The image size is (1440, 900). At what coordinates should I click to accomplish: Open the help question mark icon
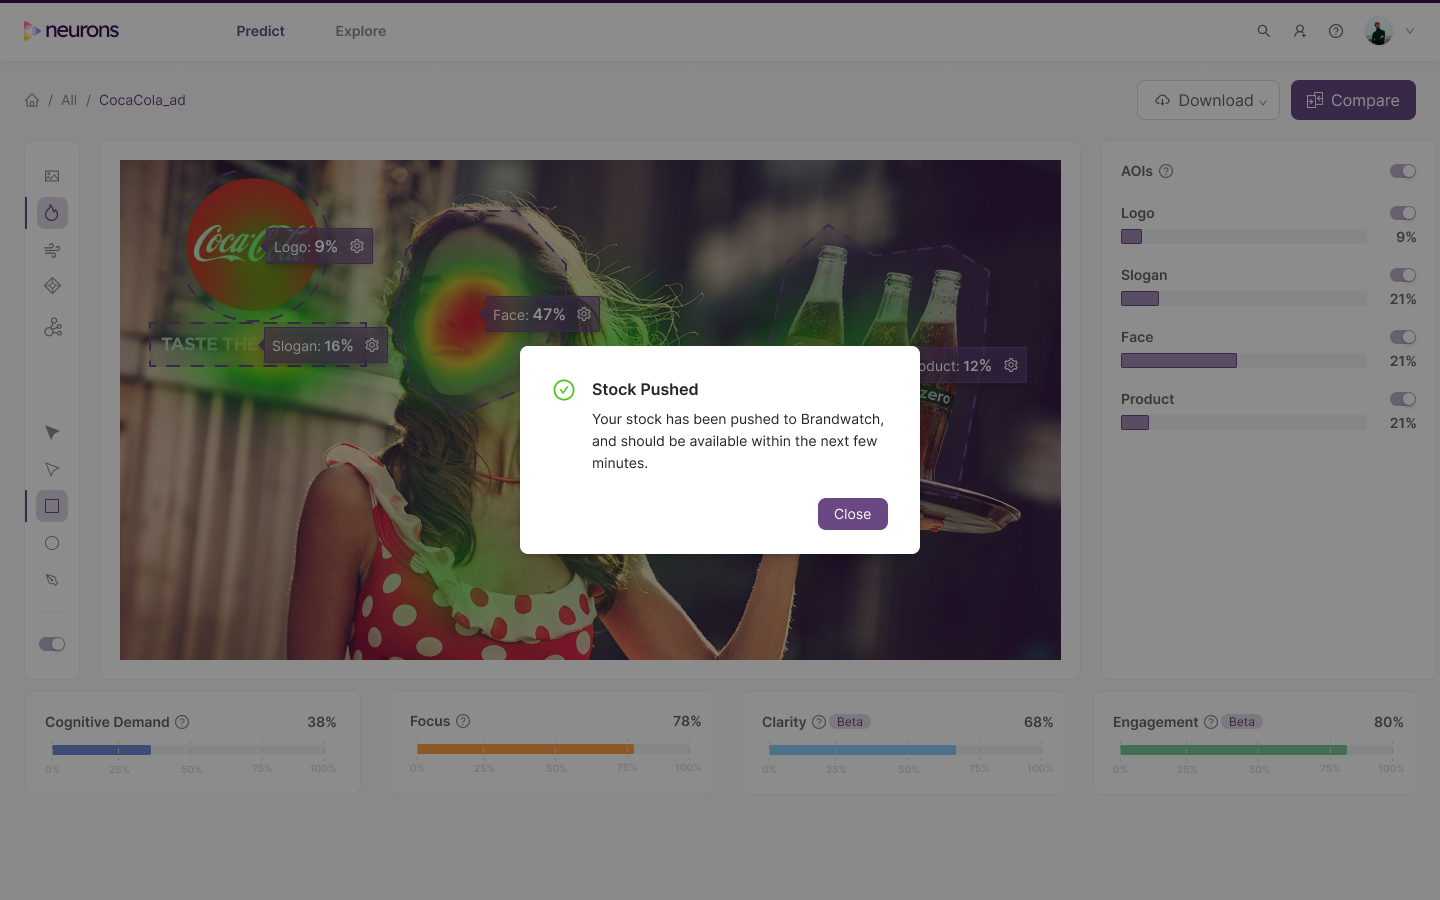[1336, 31]
